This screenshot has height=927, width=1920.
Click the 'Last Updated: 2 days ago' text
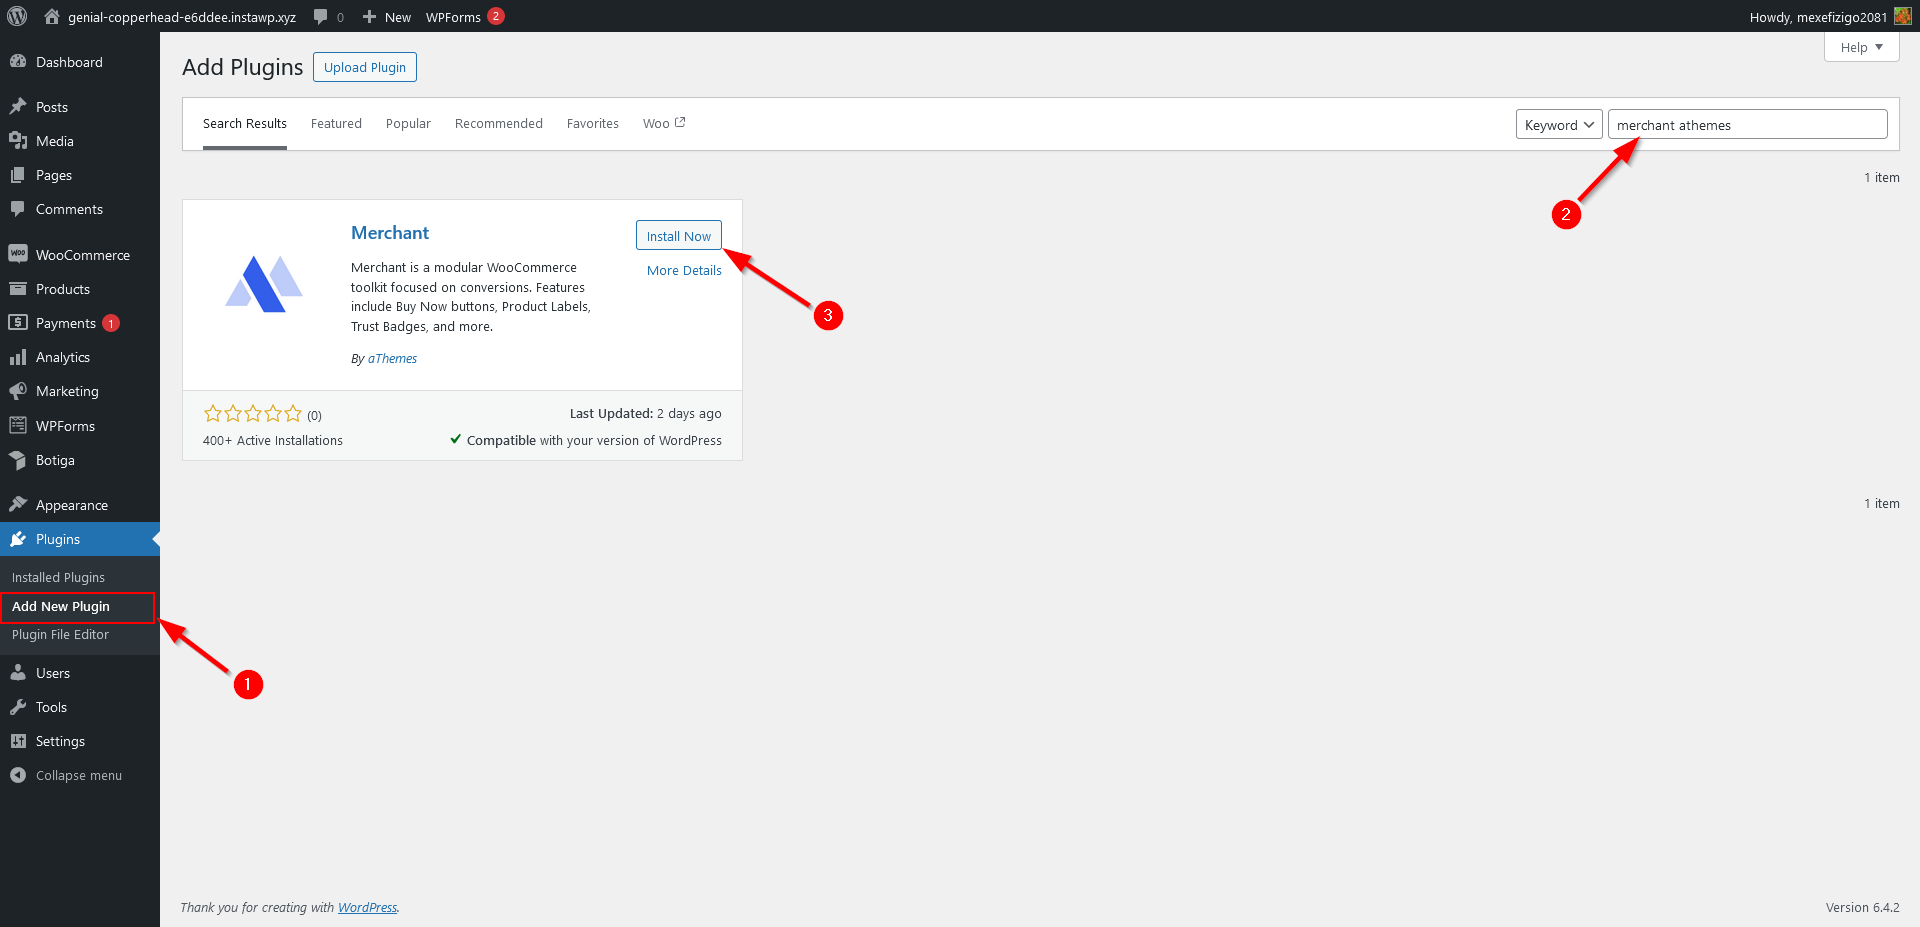pyautogui.click(x=646, y=413)
